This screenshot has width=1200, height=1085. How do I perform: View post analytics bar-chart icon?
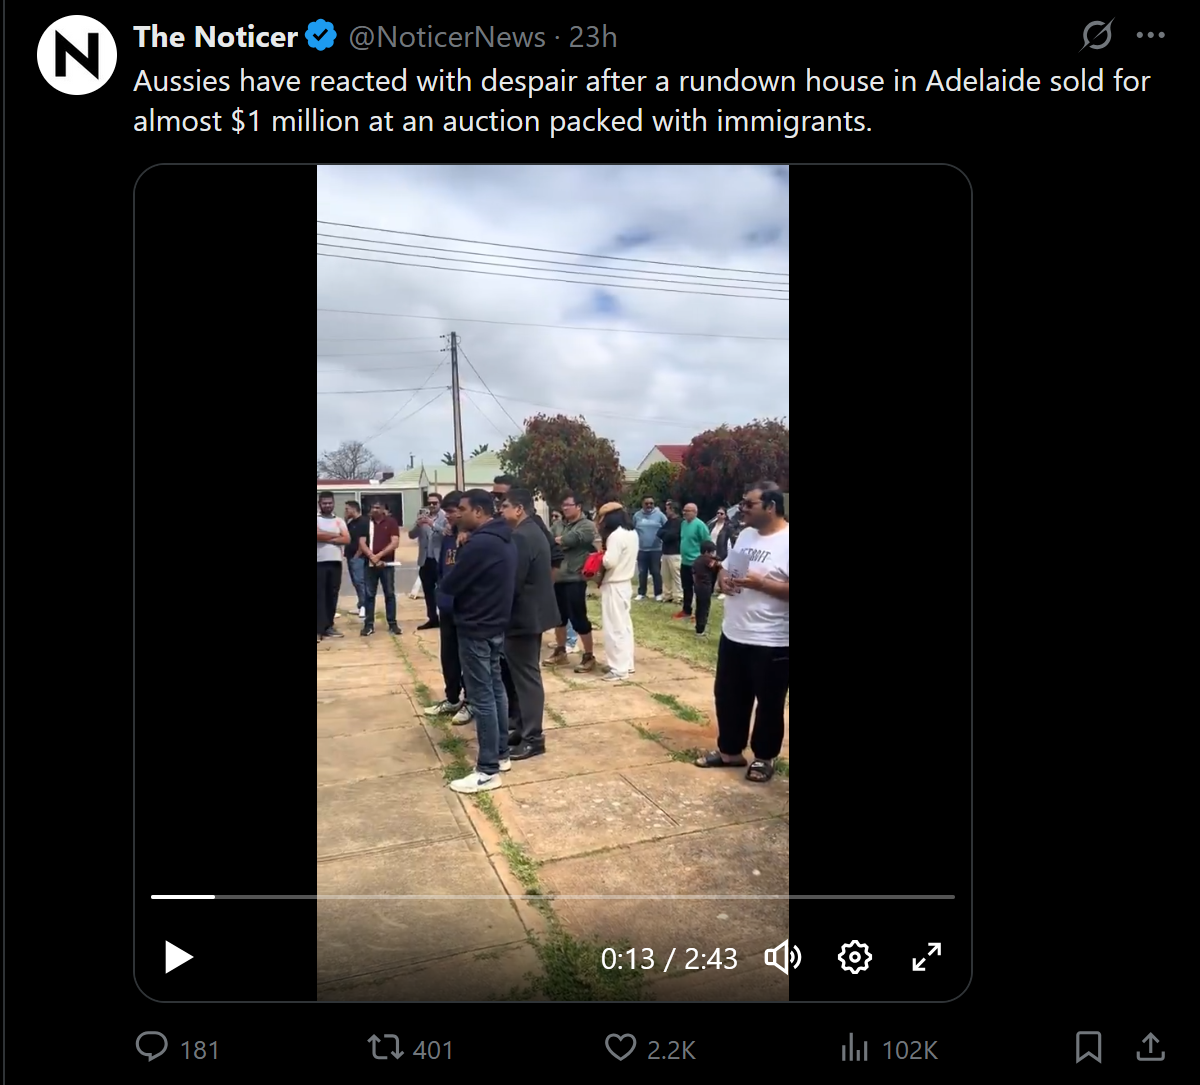[x=855, y=1048]
